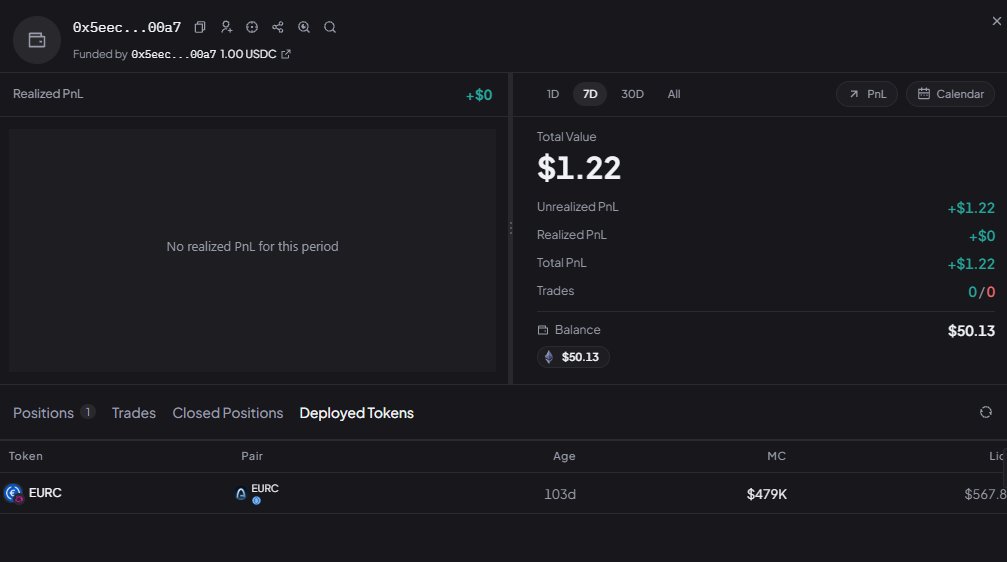1007x562 pixels.
Task: Select the 7D time range
Action: pos(590,94)
